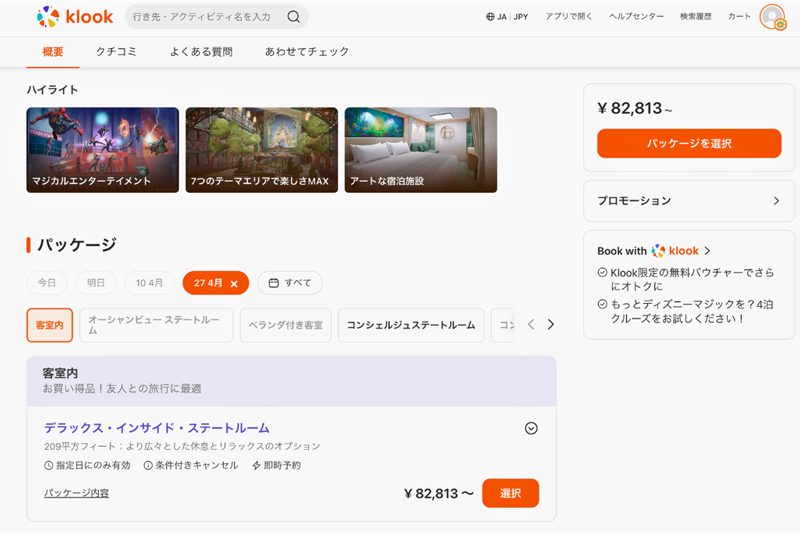Open calendar with すべて date button
Viewport: 800px width, 534px height.
point(290,283)
